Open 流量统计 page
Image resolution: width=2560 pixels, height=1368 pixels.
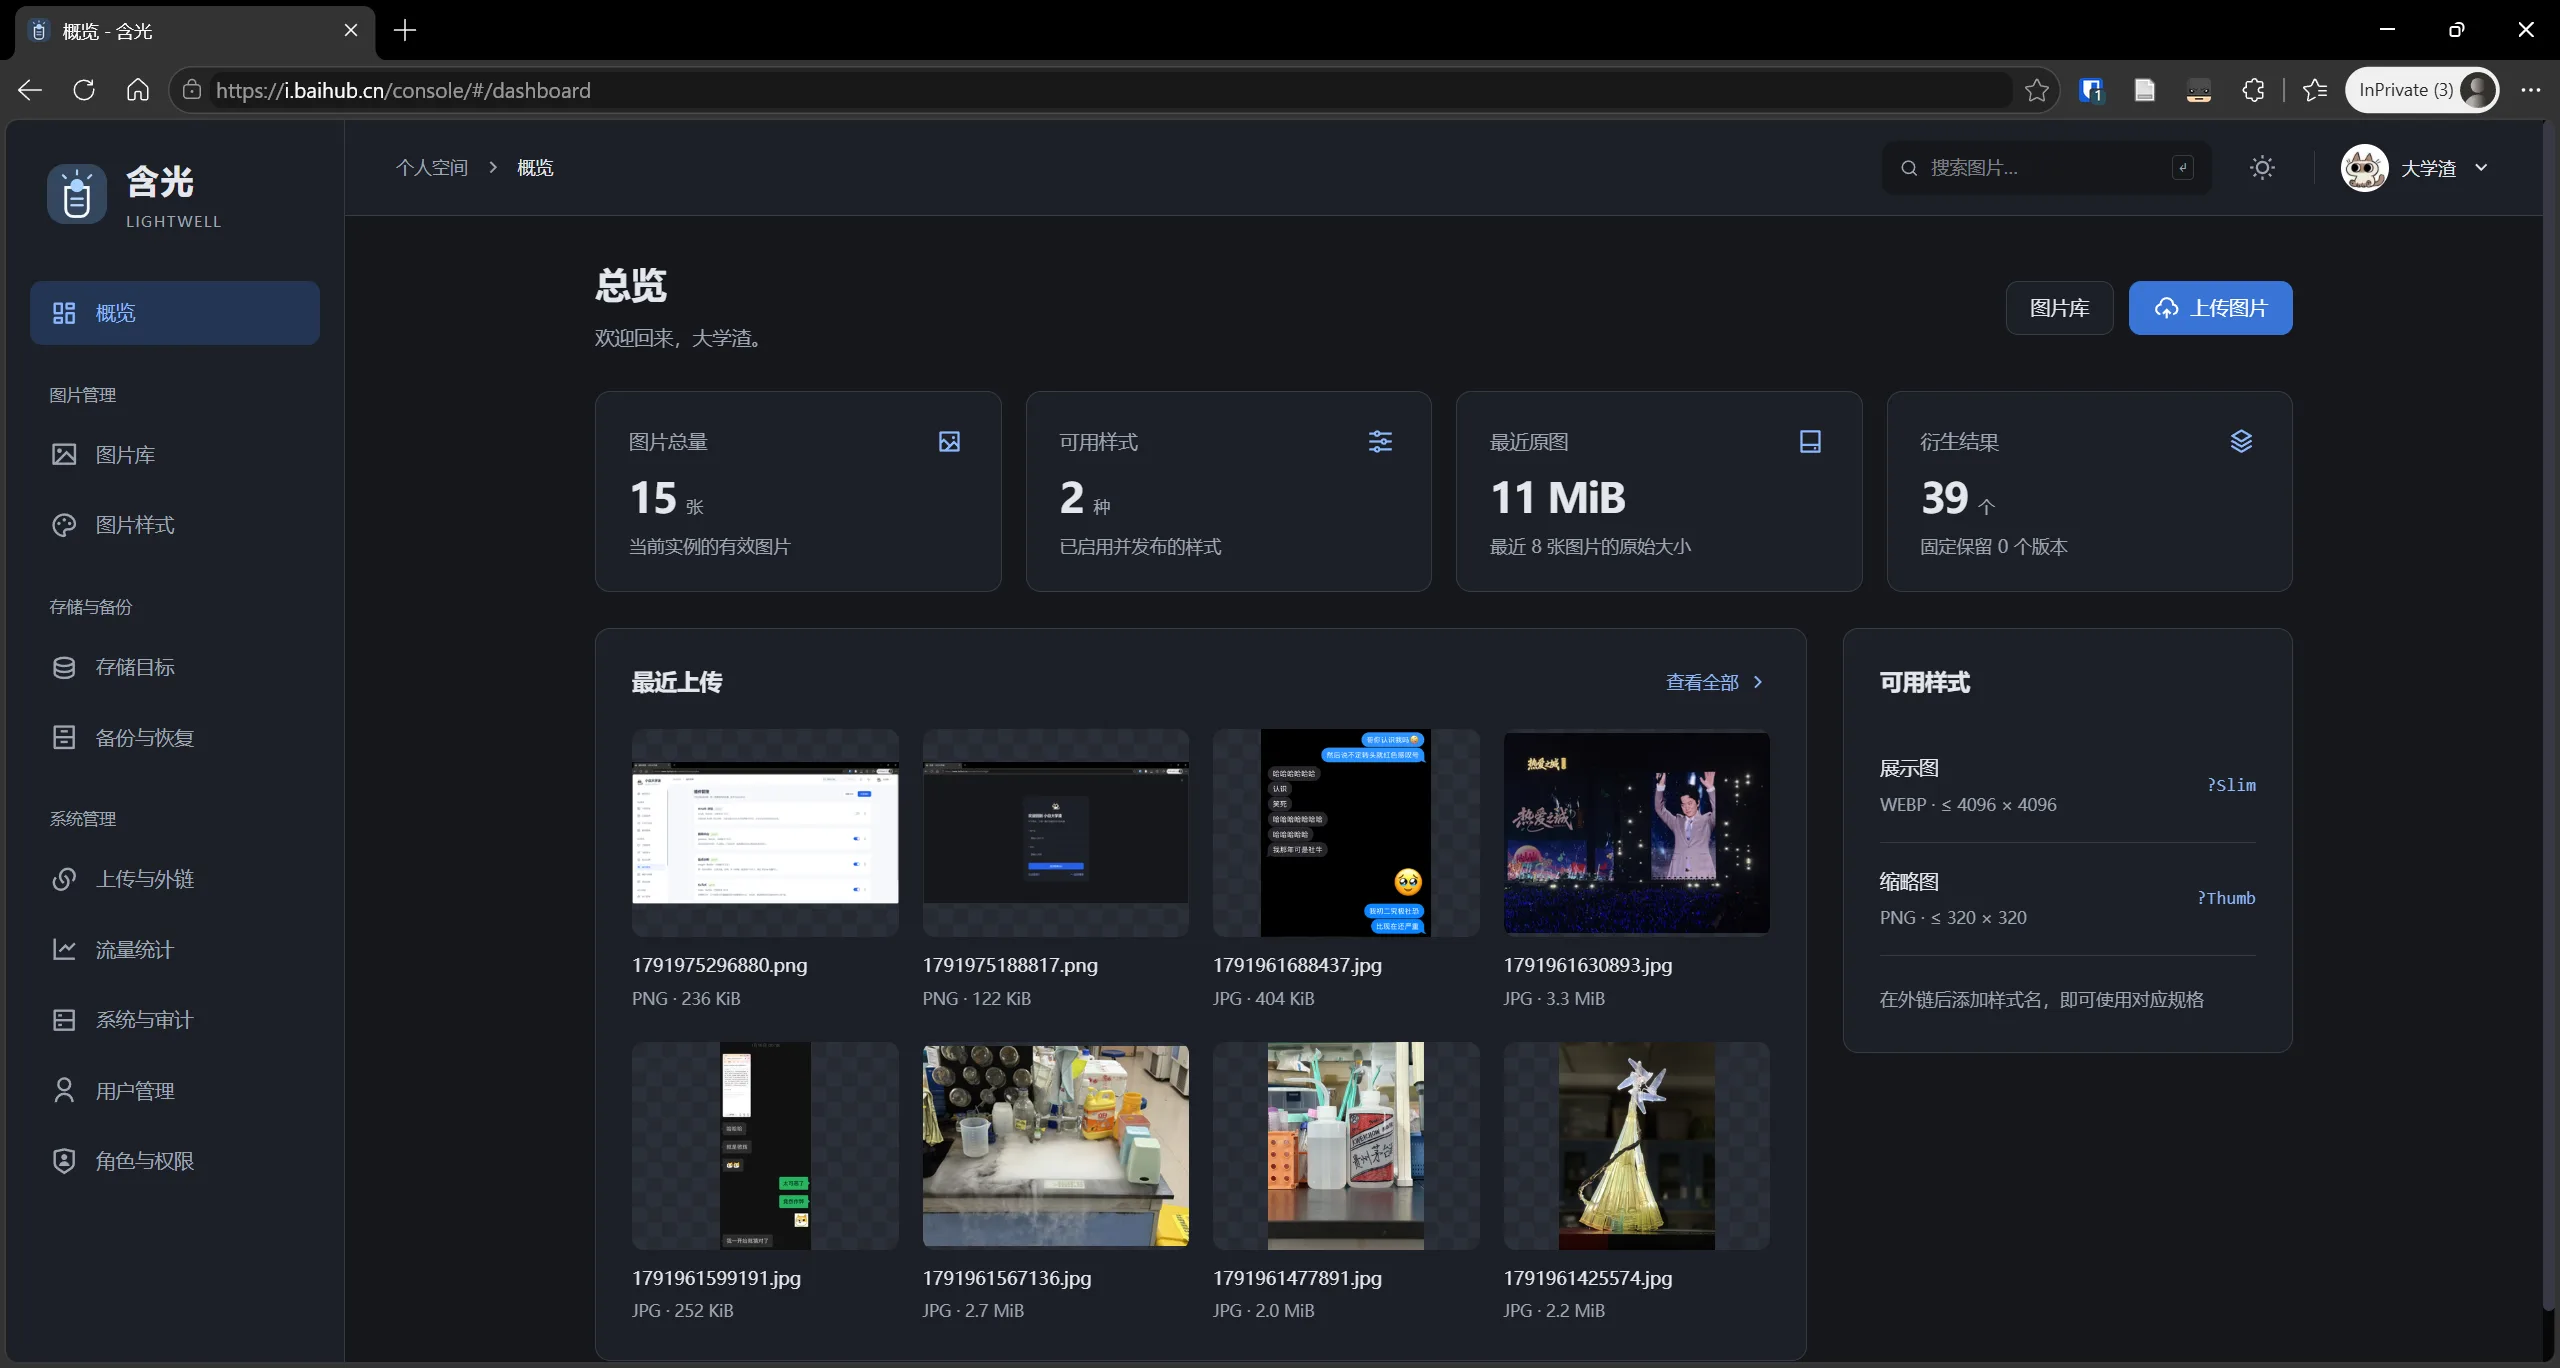coord(175,950)
